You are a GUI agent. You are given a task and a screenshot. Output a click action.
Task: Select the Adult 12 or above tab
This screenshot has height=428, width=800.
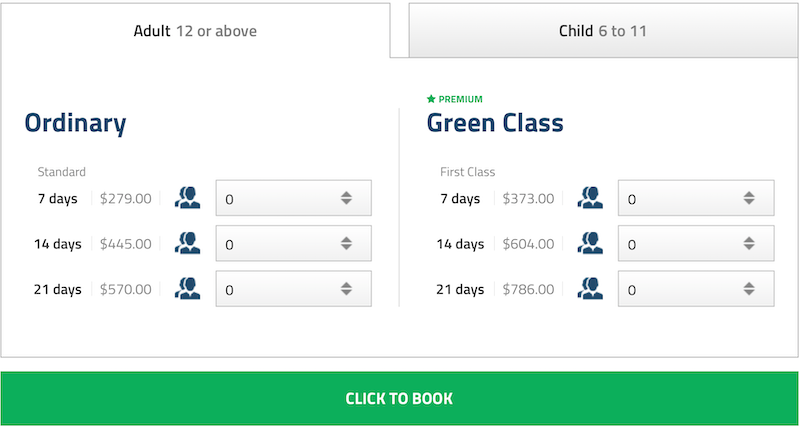(195, 31)
